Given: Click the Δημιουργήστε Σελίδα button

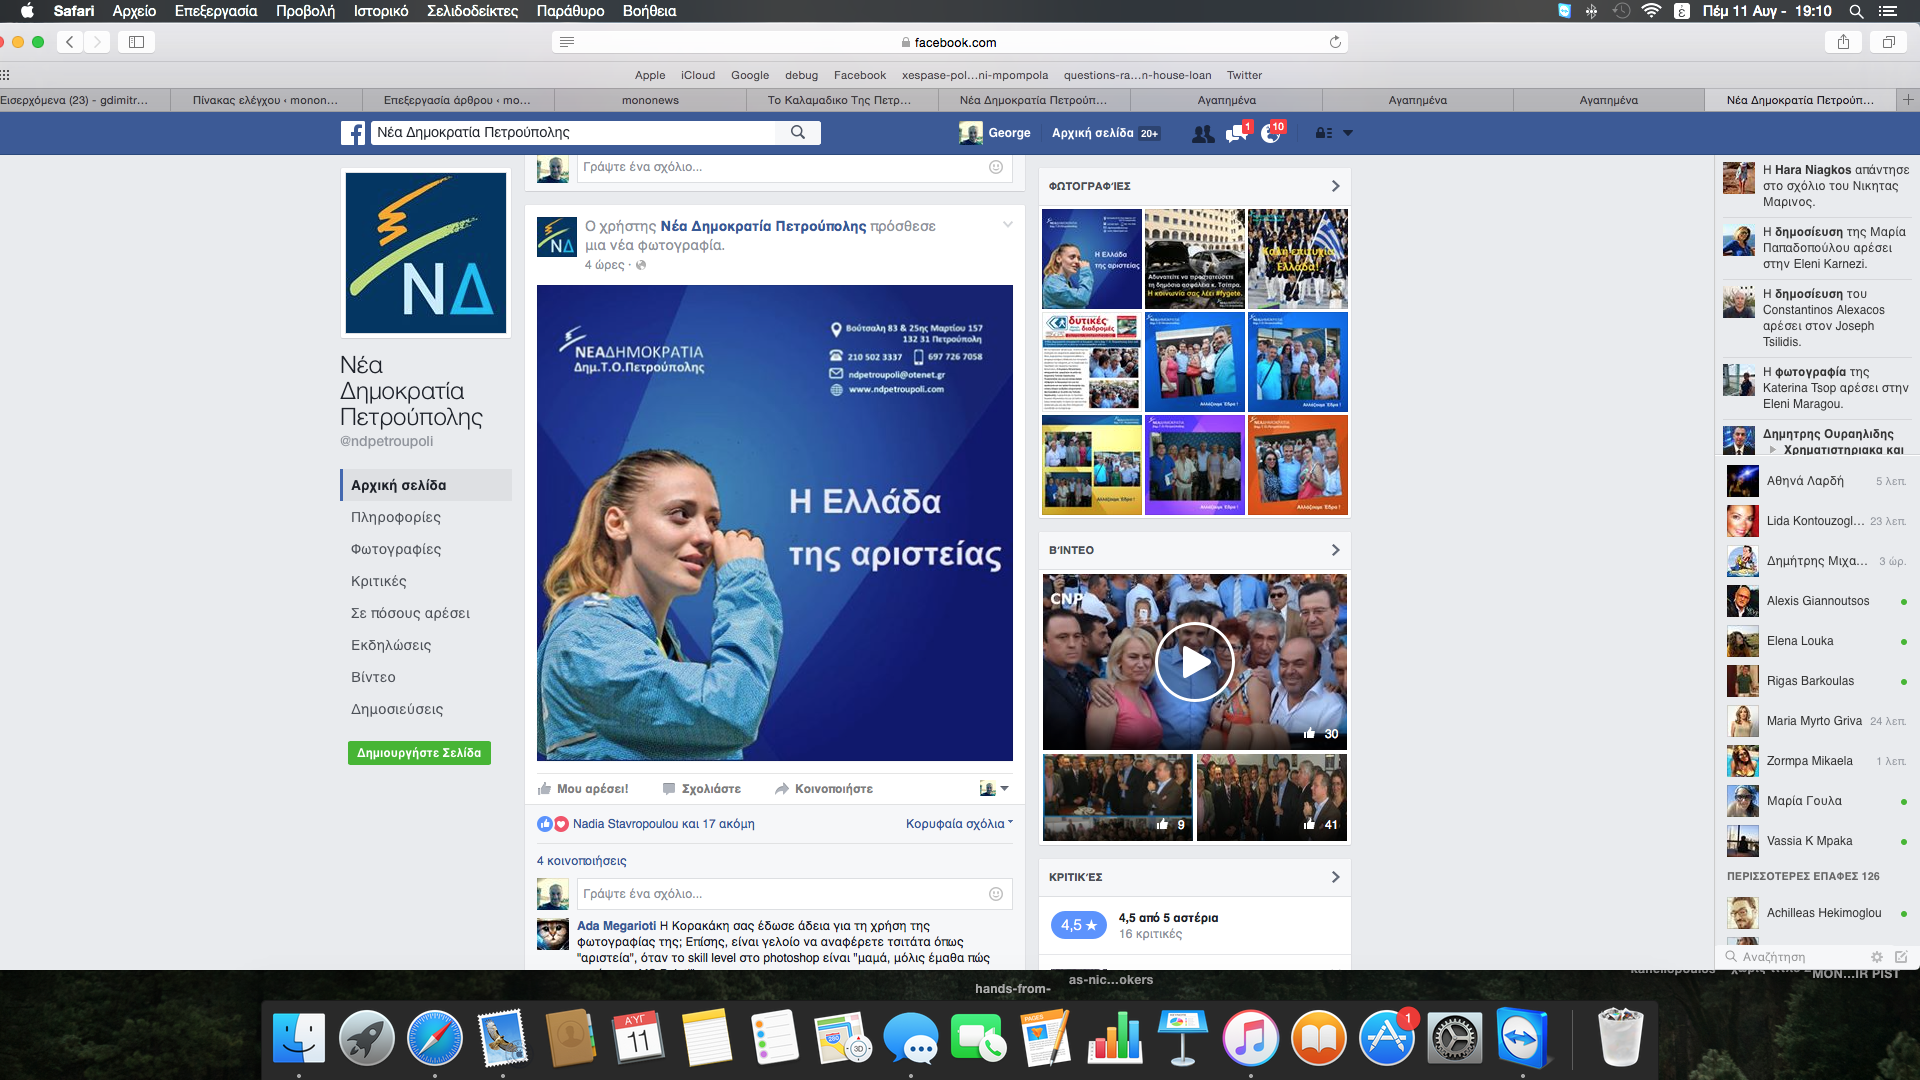Looking at the screenshot, I should coord(419,753).
